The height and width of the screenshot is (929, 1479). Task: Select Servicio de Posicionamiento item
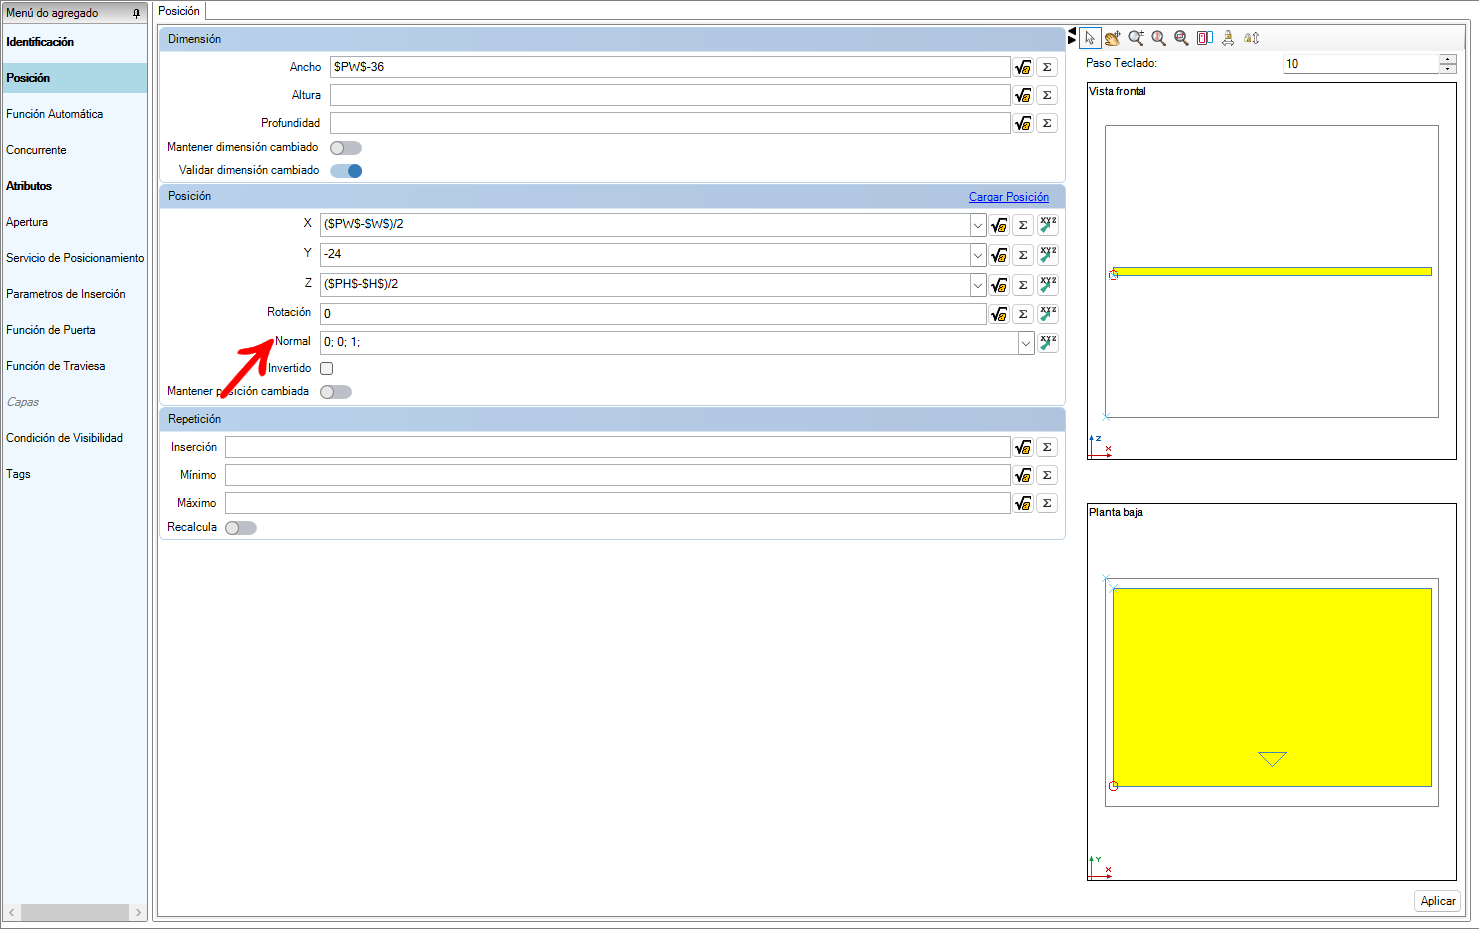[75, 258]
